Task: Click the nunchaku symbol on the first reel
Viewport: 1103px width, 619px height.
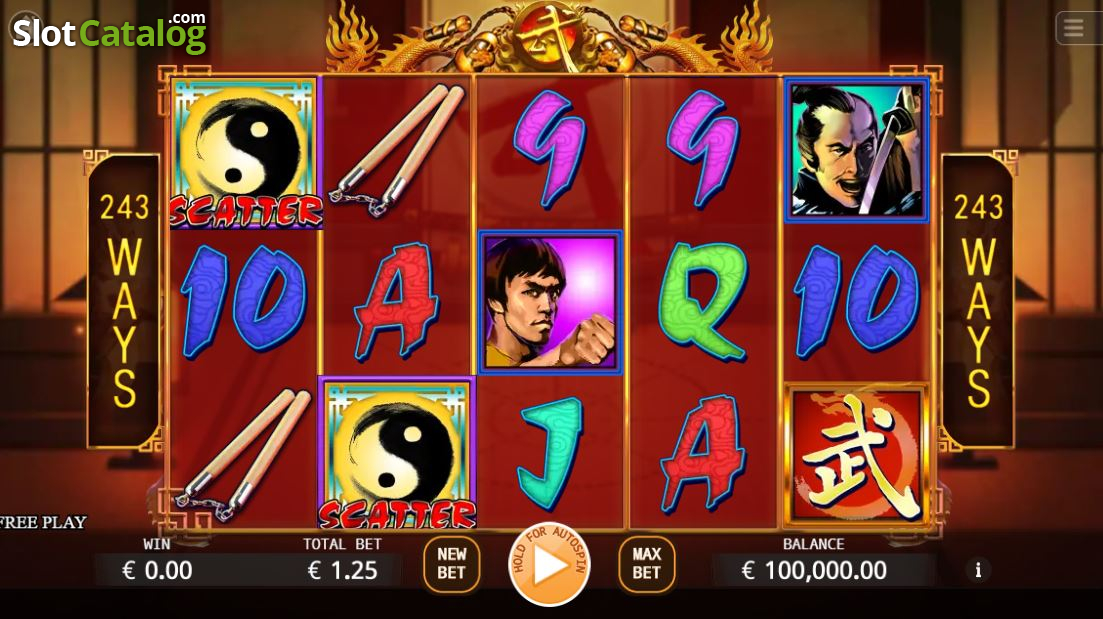Action: pos(243,454)
